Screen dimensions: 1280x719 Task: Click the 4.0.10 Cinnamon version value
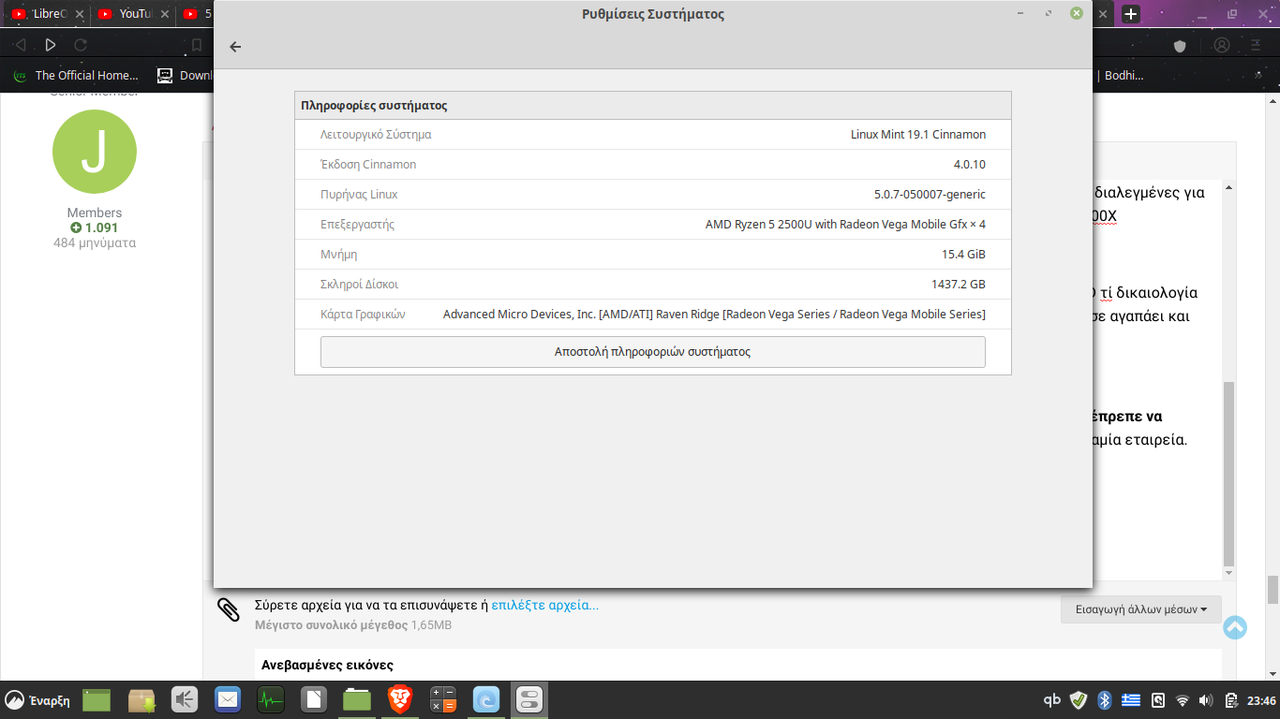tap(969, 164)
